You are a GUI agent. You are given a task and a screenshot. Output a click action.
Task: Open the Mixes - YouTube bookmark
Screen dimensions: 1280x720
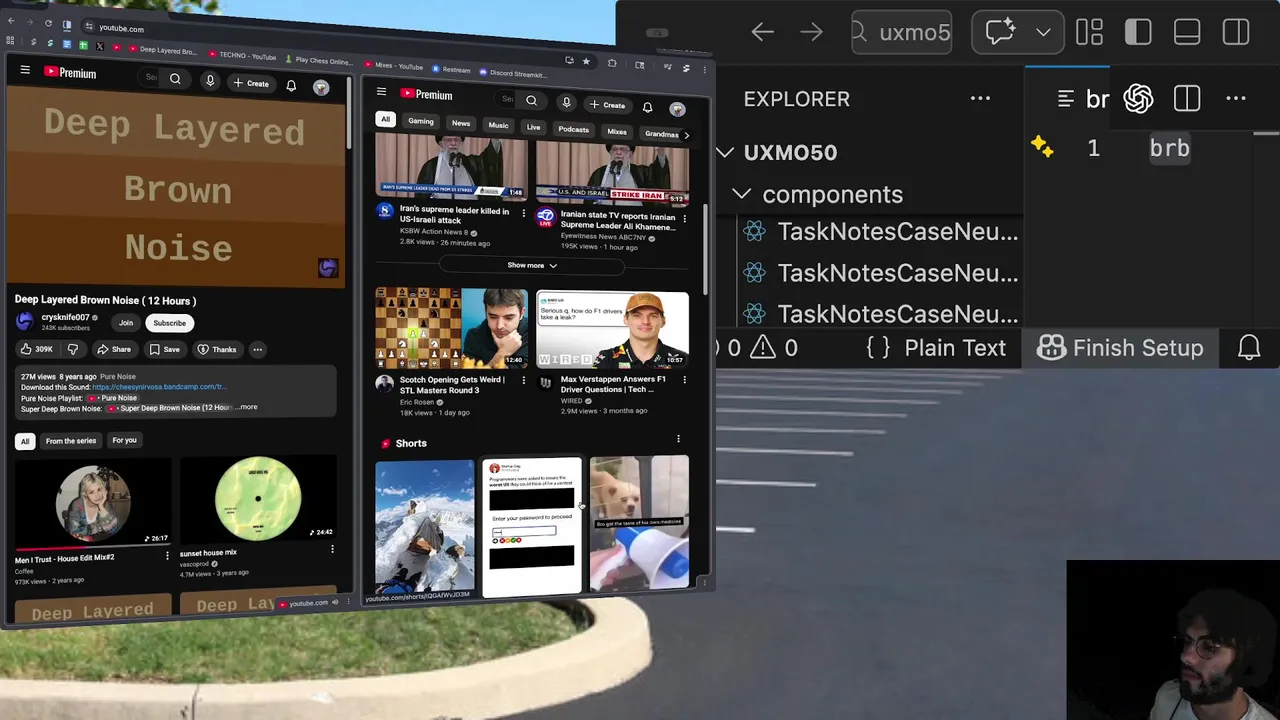pyautogui.click(x=394, y=66)
